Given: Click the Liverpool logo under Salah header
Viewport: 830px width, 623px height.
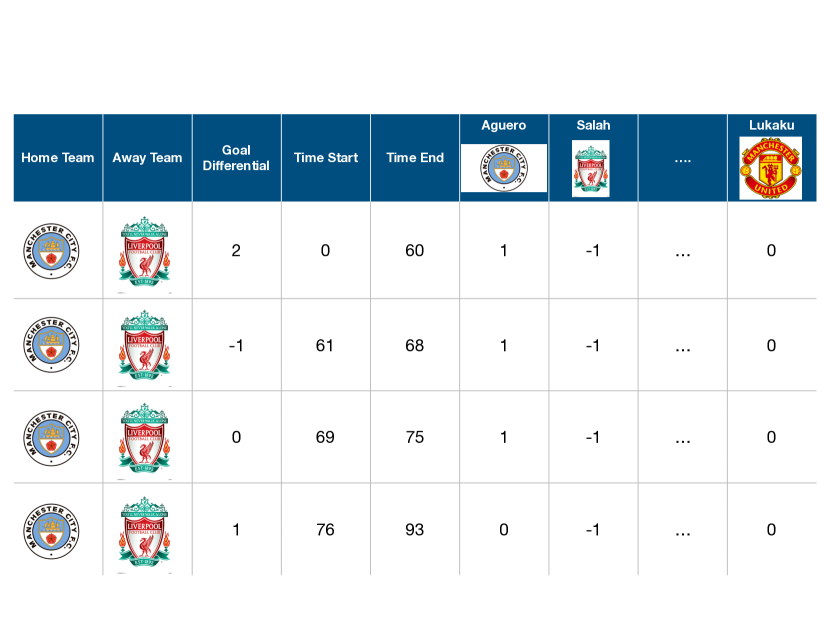Looking at the screenshot, I should pos(591,169).
